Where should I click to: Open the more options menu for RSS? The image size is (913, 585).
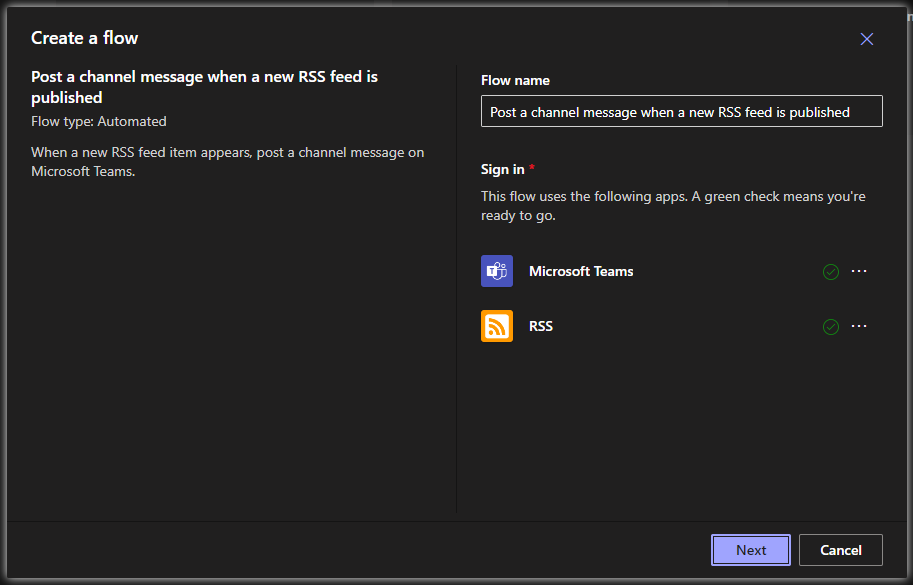(x=859, y=326)
